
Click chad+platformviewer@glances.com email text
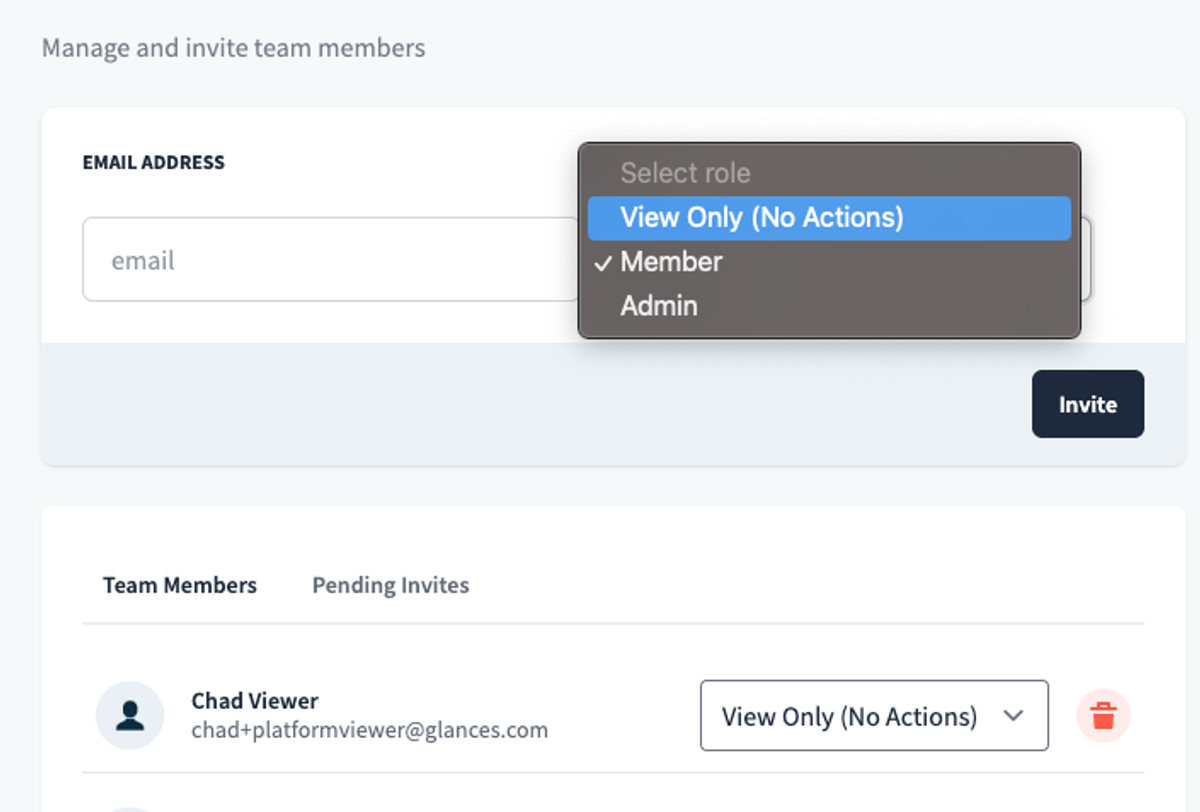370,730
